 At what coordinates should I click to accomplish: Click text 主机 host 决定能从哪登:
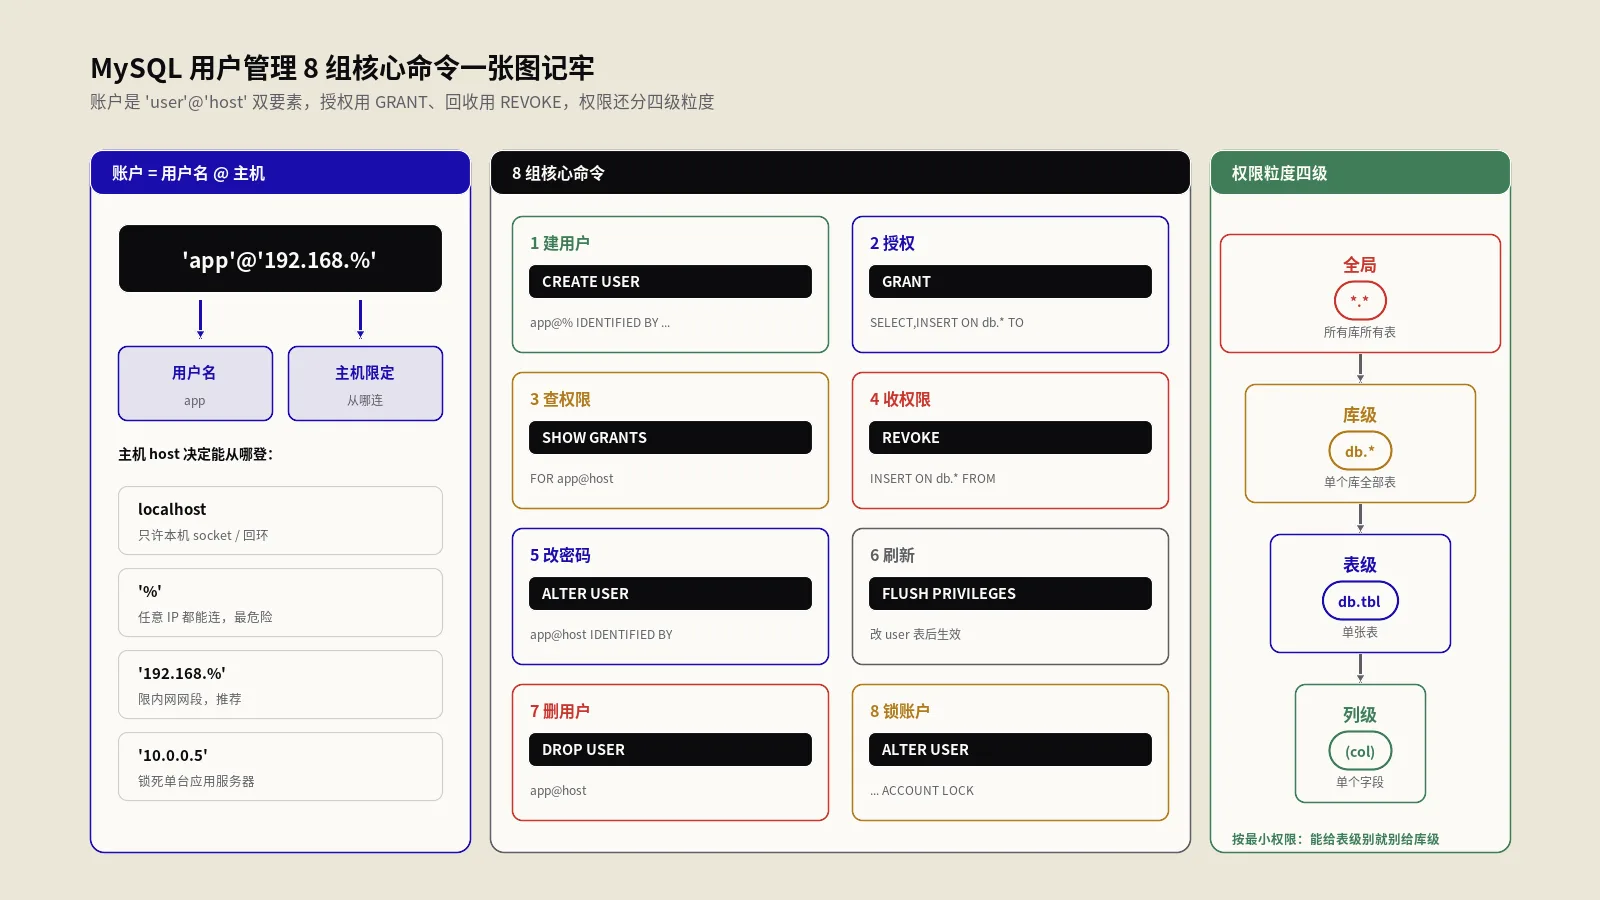click(196, 454)
